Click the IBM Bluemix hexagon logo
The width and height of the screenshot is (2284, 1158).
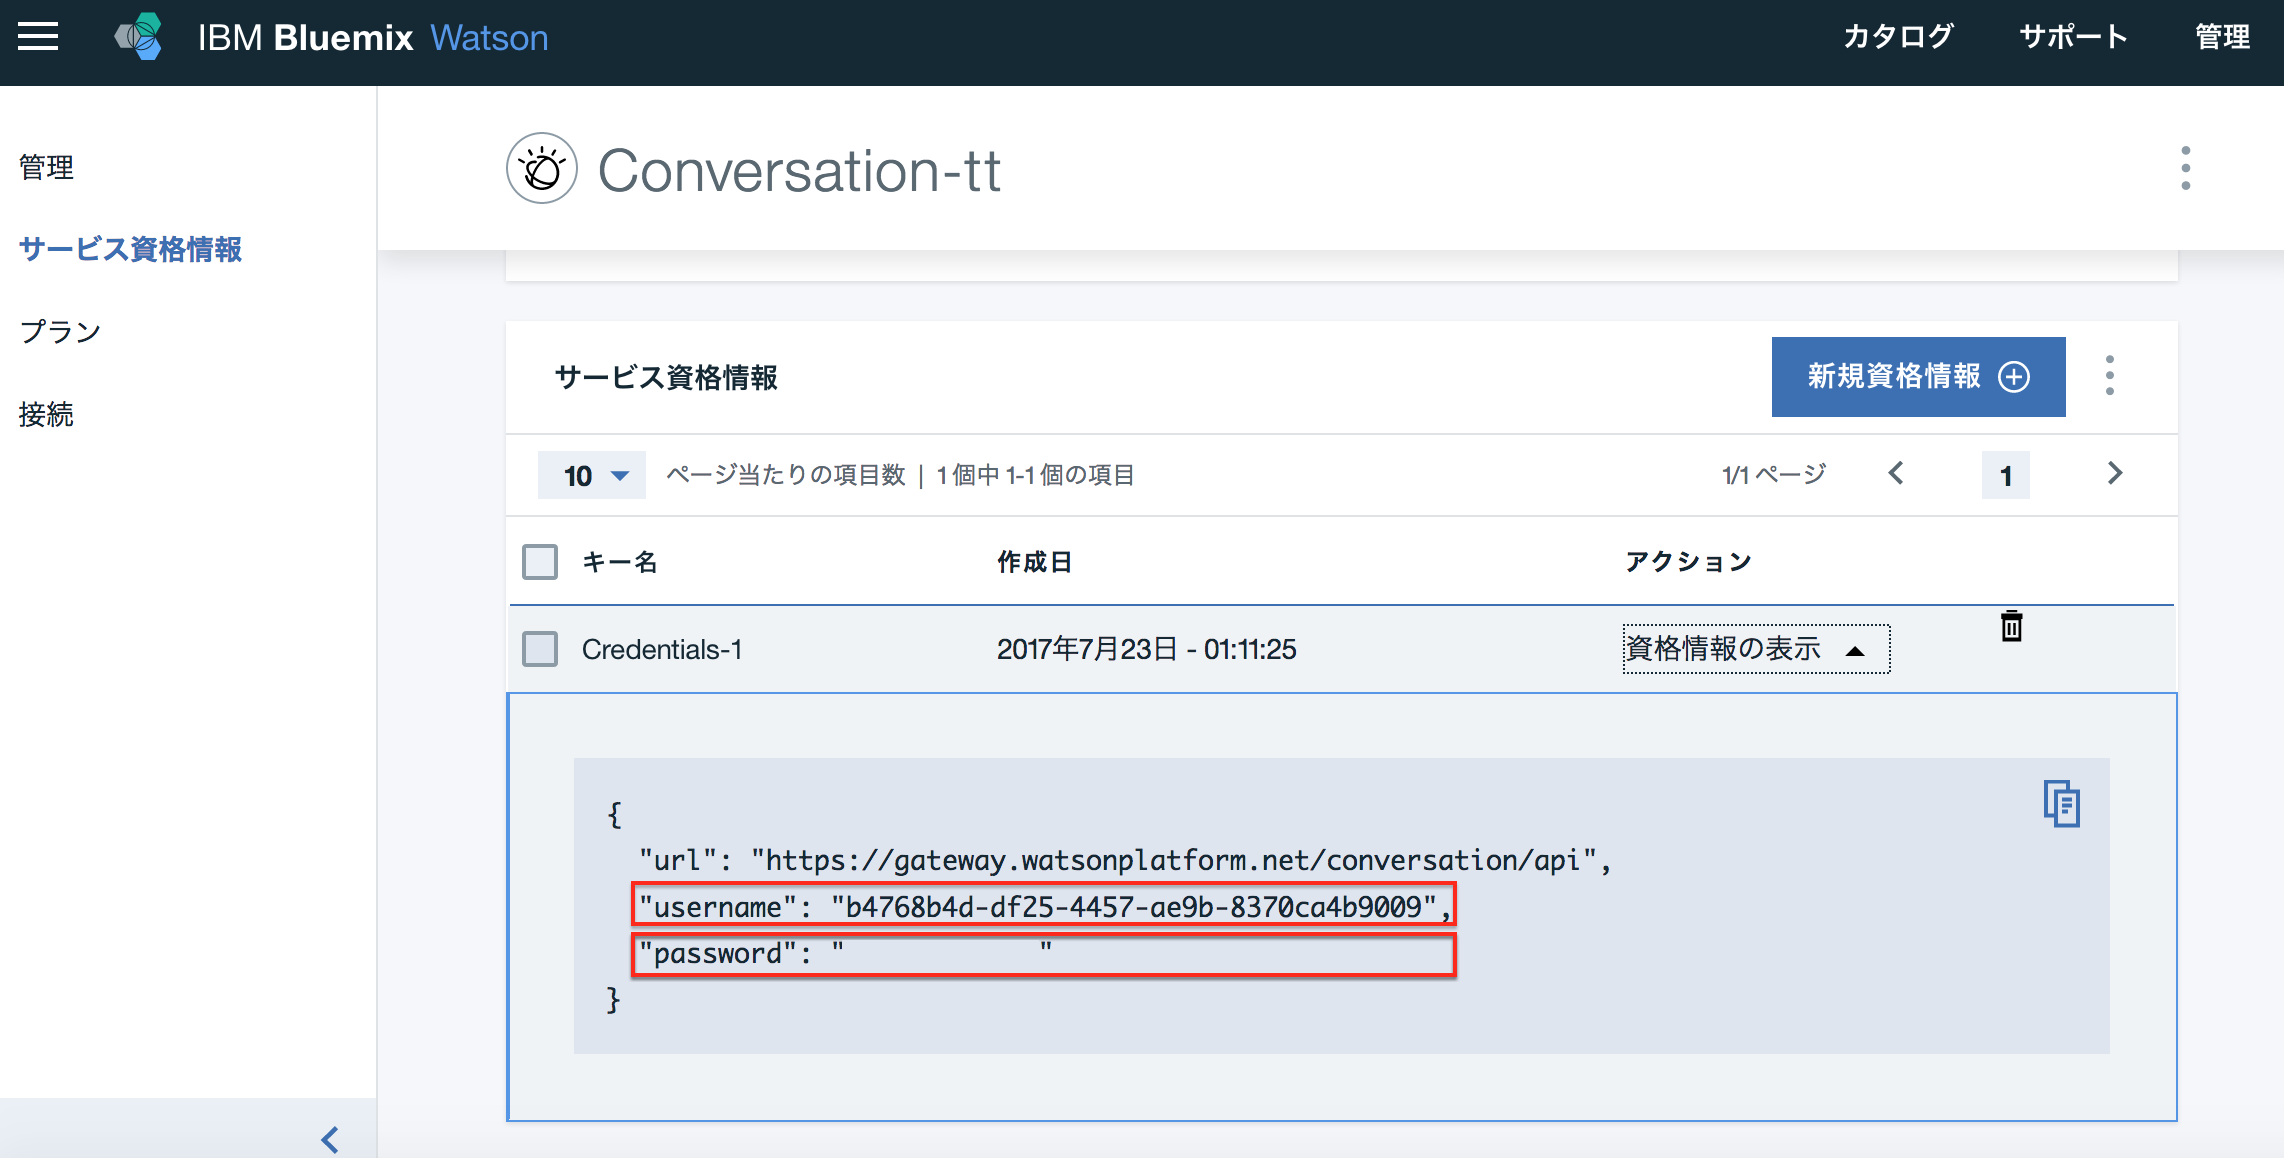click(x=139, y=37)
